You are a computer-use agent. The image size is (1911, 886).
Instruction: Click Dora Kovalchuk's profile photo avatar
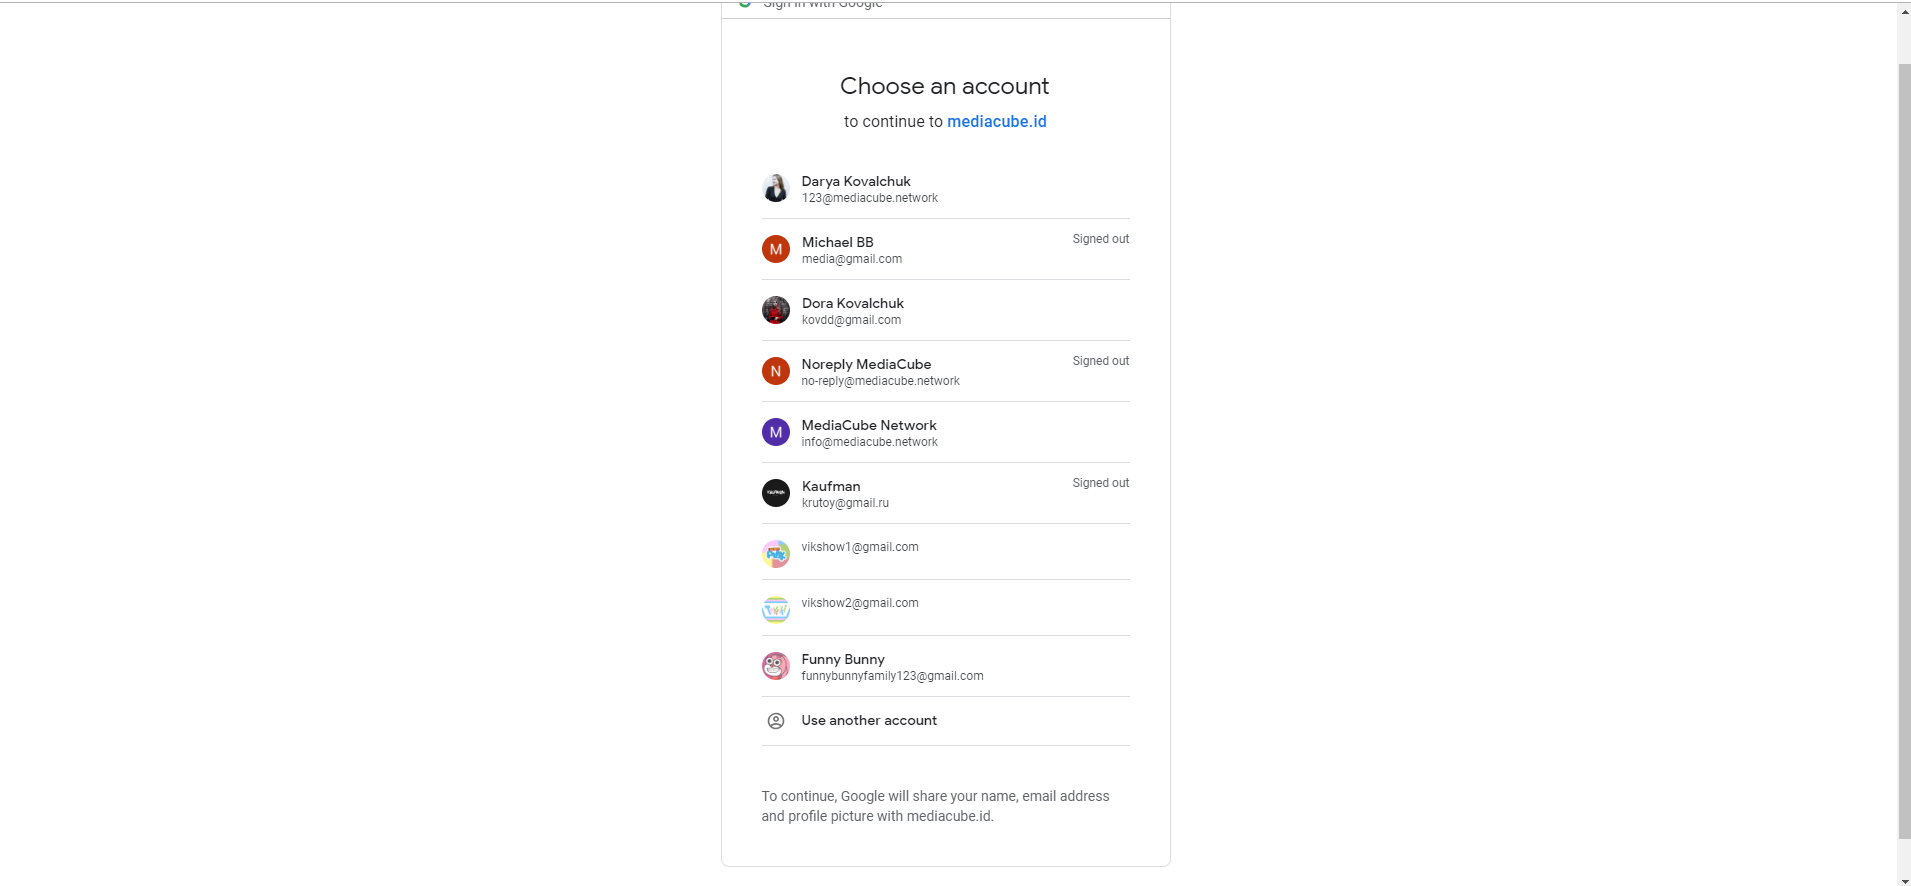pyautogui.click(x=775, y=310)
